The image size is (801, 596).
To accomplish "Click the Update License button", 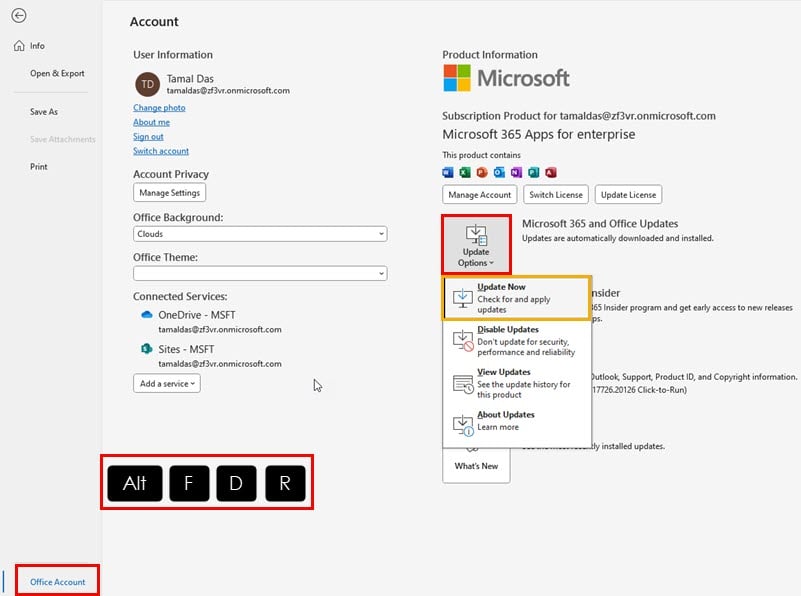I will (628, 195).
